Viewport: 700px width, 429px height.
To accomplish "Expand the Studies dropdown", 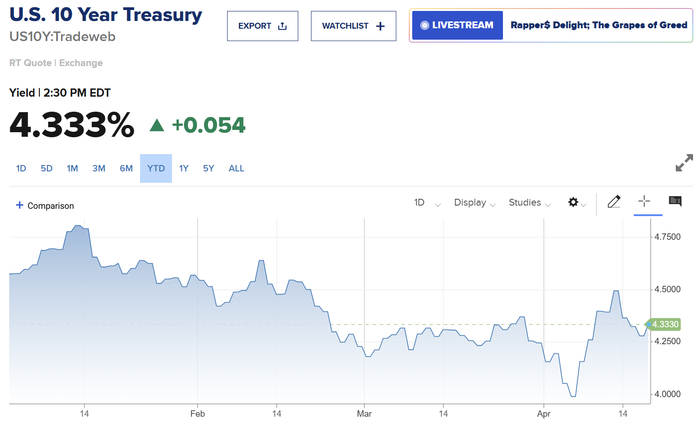I will [x=529, y=202].
